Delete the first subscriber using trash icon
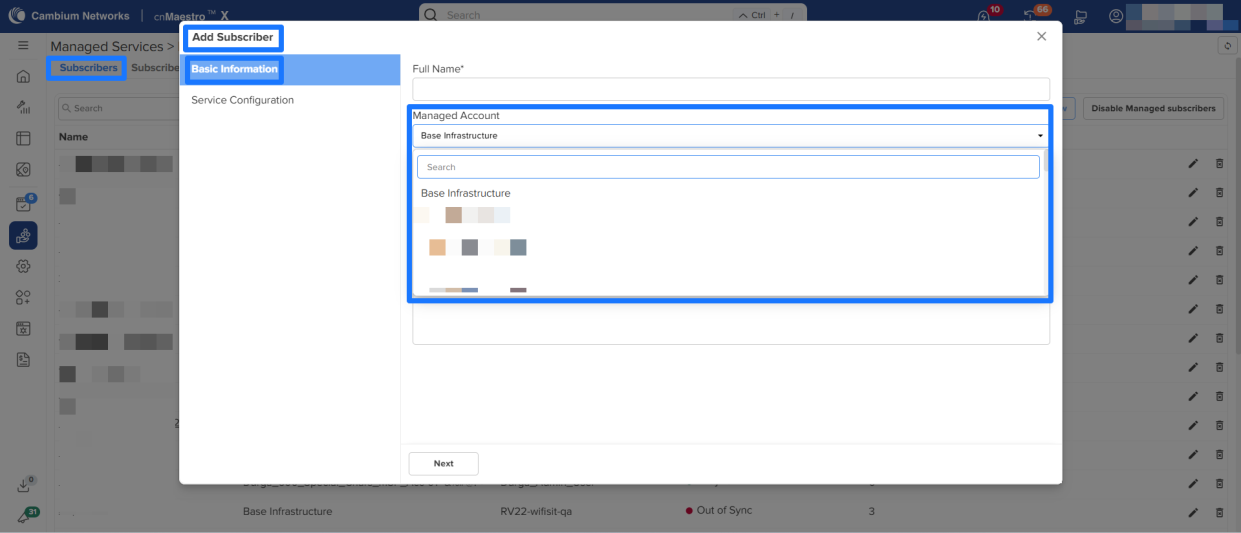The height and width of the screenshot is (533, 1241). point(1219,164)
